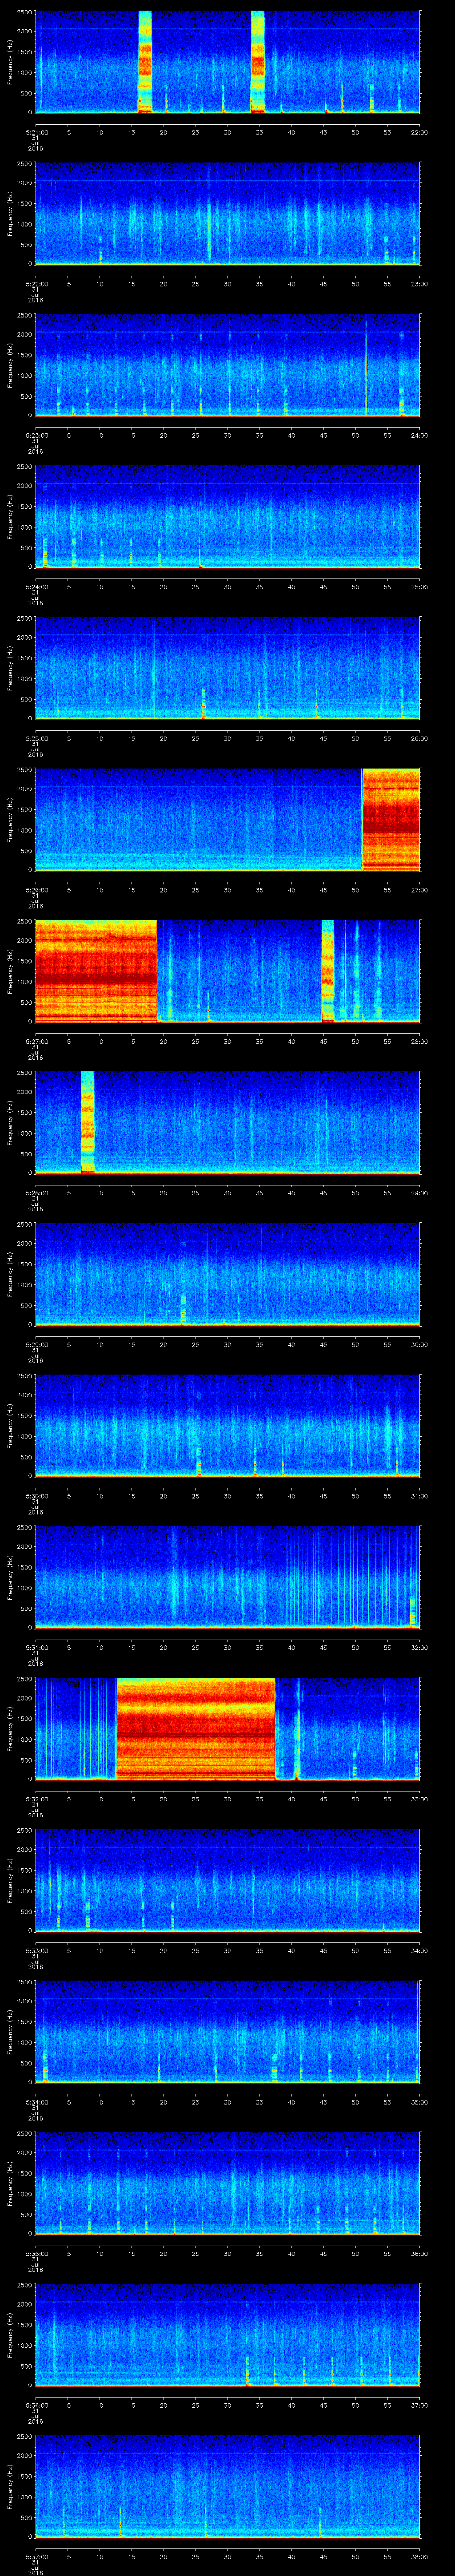Select the large red block starting the 5:27 spectrogram
The width and height of the screenshot is (455, 2576).
95,970
